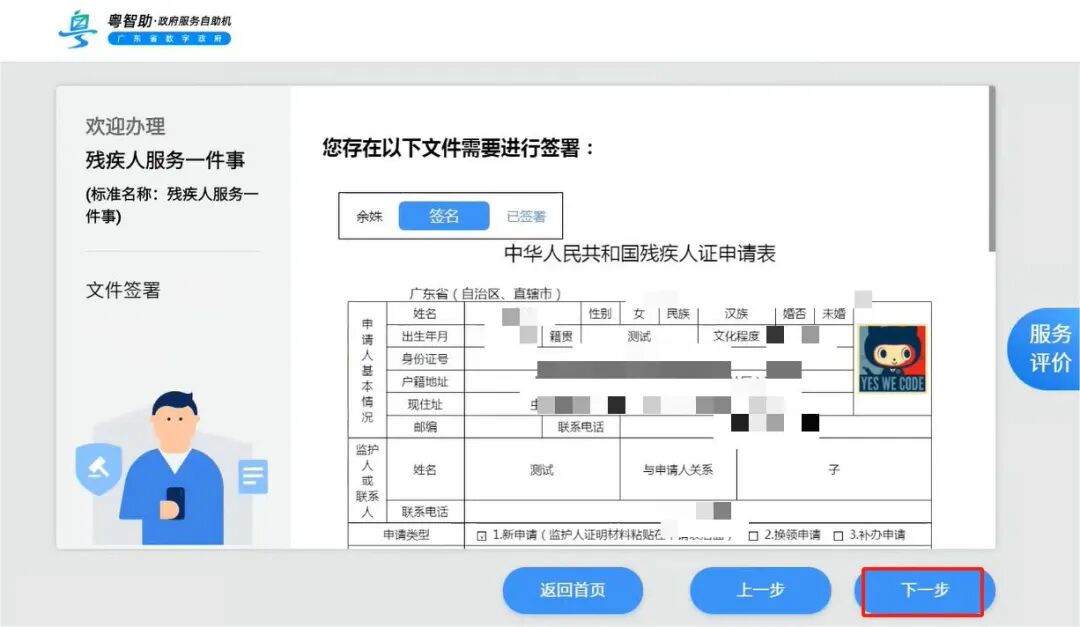Click the 粤智助 logo icon
1080x627 pixels.
pyautogui.click(x=78, y=29)
